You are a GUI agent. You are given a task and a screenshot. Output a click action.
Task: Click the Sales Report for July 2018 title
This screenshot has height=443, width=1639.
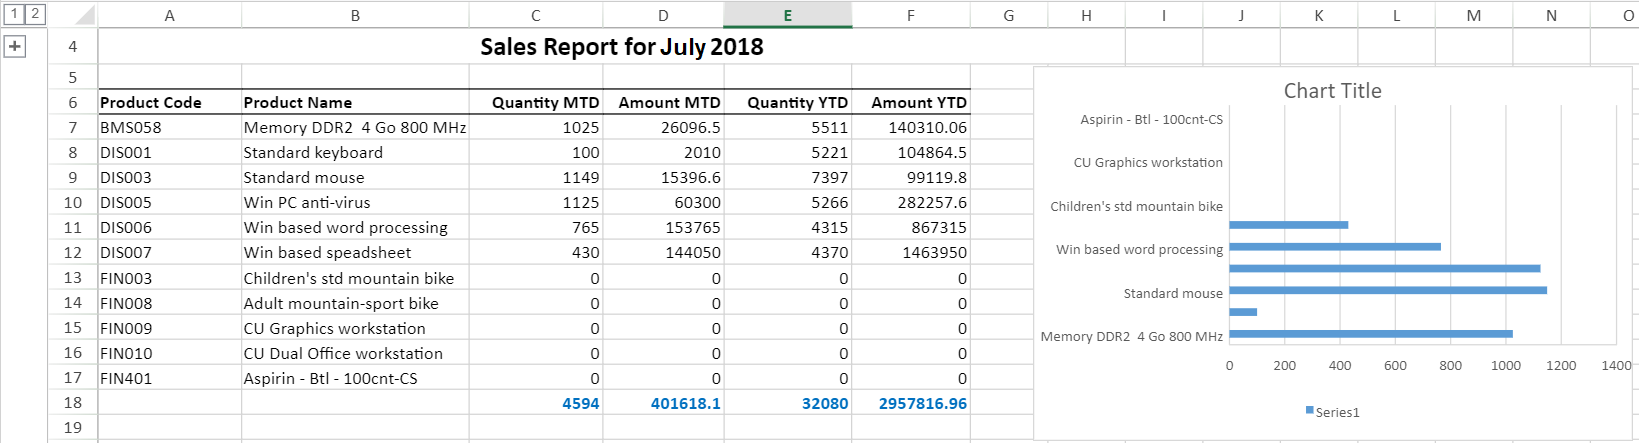[x=621, y=47]
